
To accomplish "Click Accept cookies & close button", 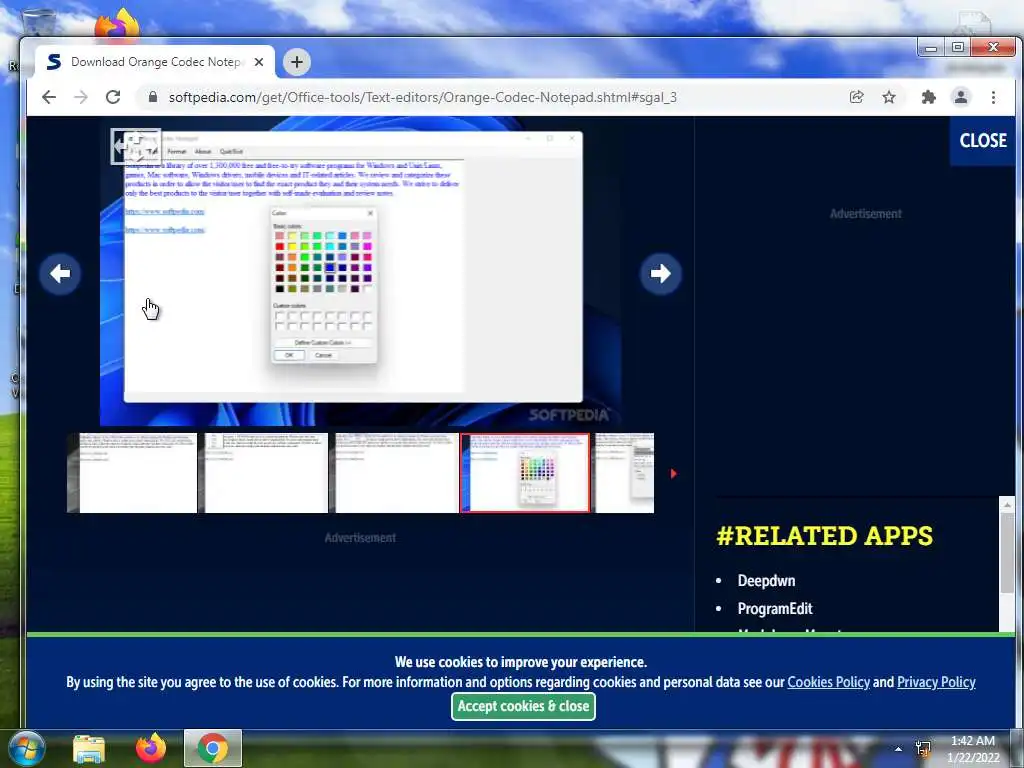I will click(x=523, y=706).
